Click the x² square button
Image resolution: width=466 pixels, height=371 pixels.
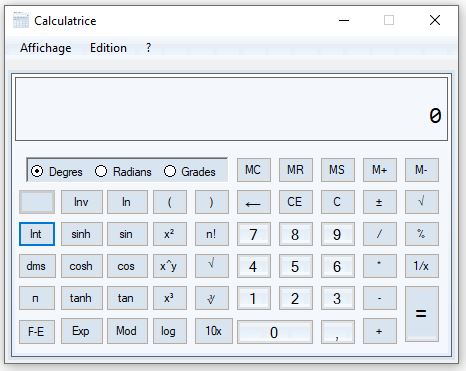pos(170,234)
